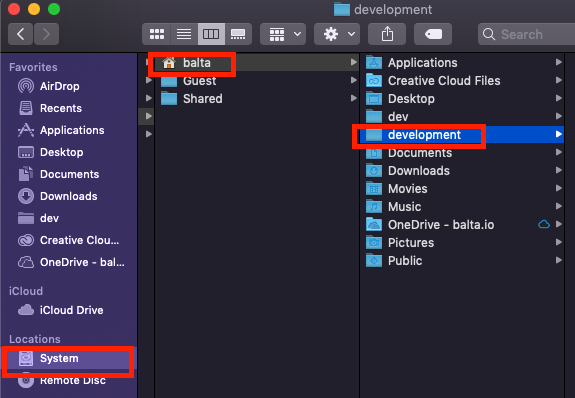Screen dimensions: 575x398
Task: Open the Music folder
Action: click(x=462, y=207)
